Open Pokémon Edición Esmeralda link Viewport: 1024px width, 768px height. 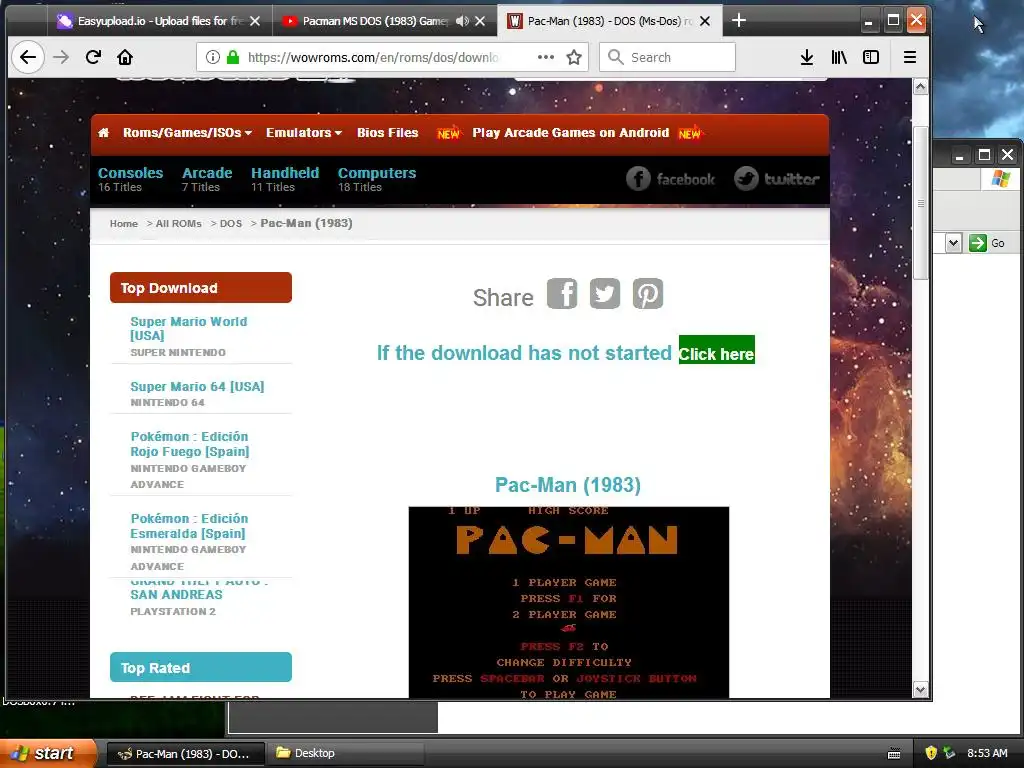click(x=189, y=526)
